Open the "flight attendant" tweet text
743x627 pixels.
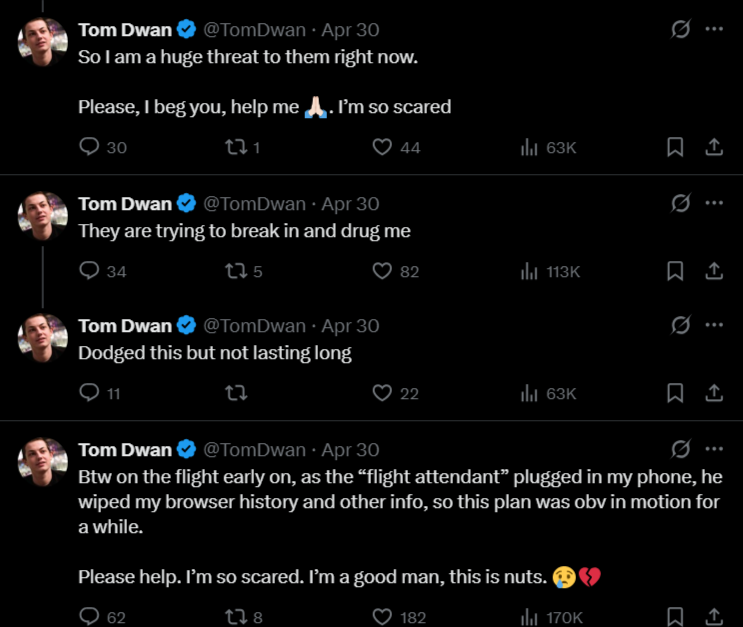tap(398, 501)
